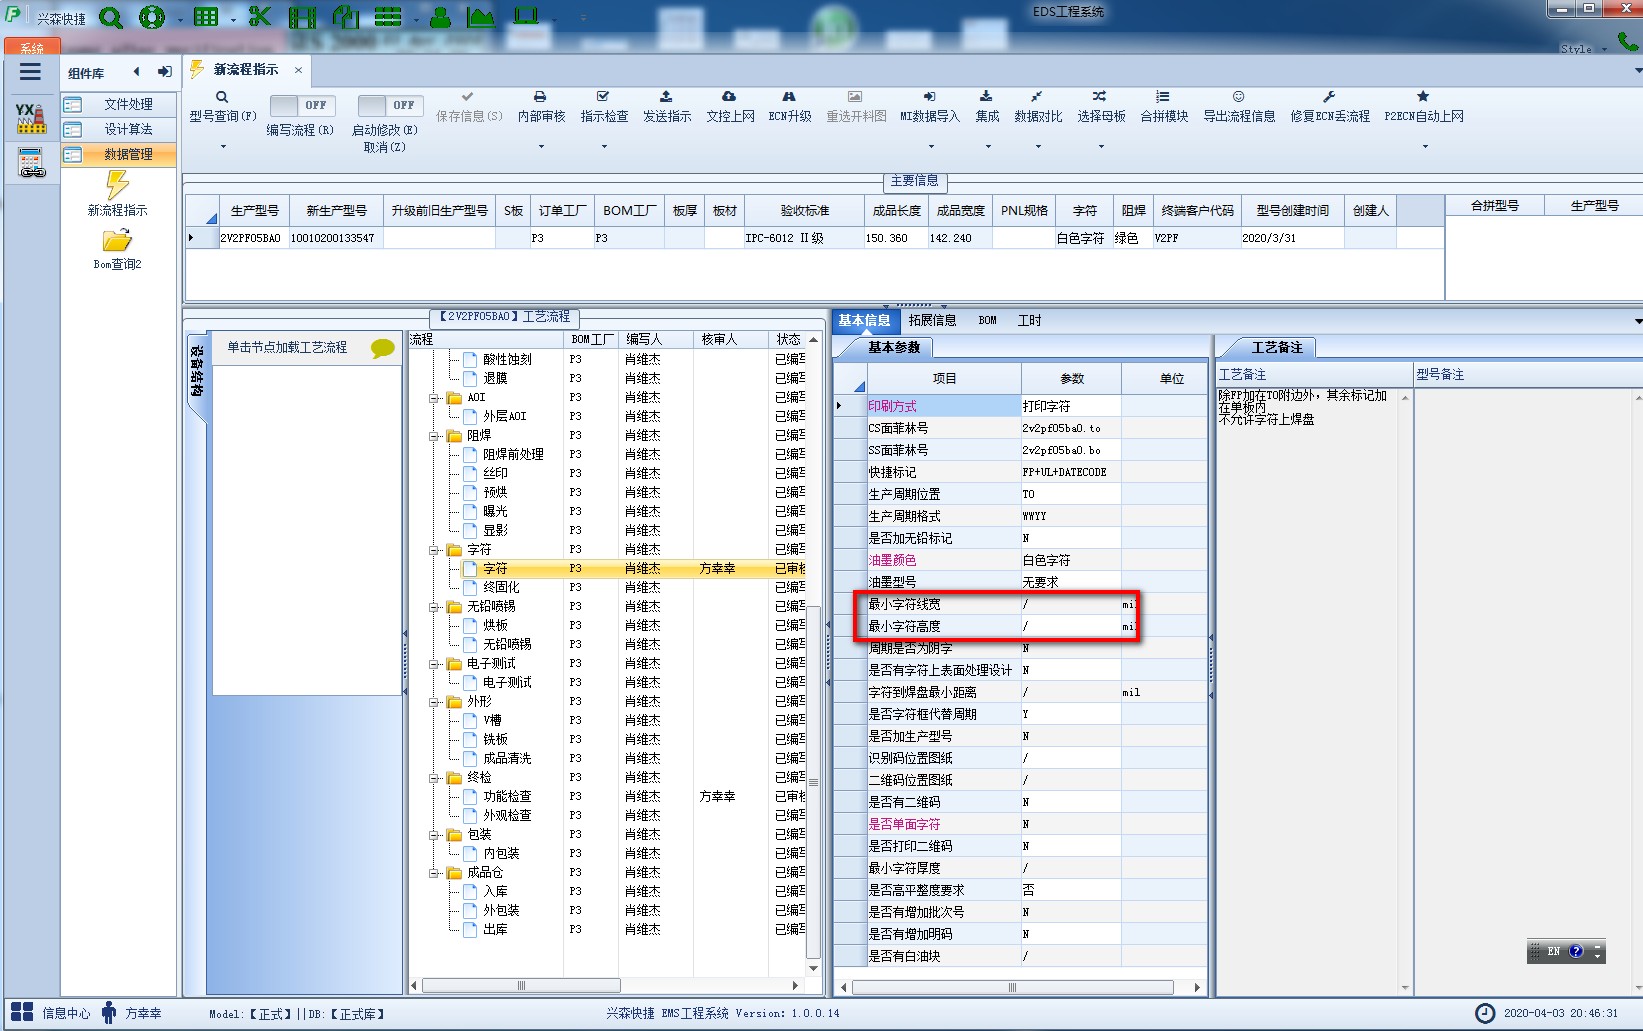The image size is (1643, 1031).
Task: Switch to BOM tab
Action: click(988, 321)
